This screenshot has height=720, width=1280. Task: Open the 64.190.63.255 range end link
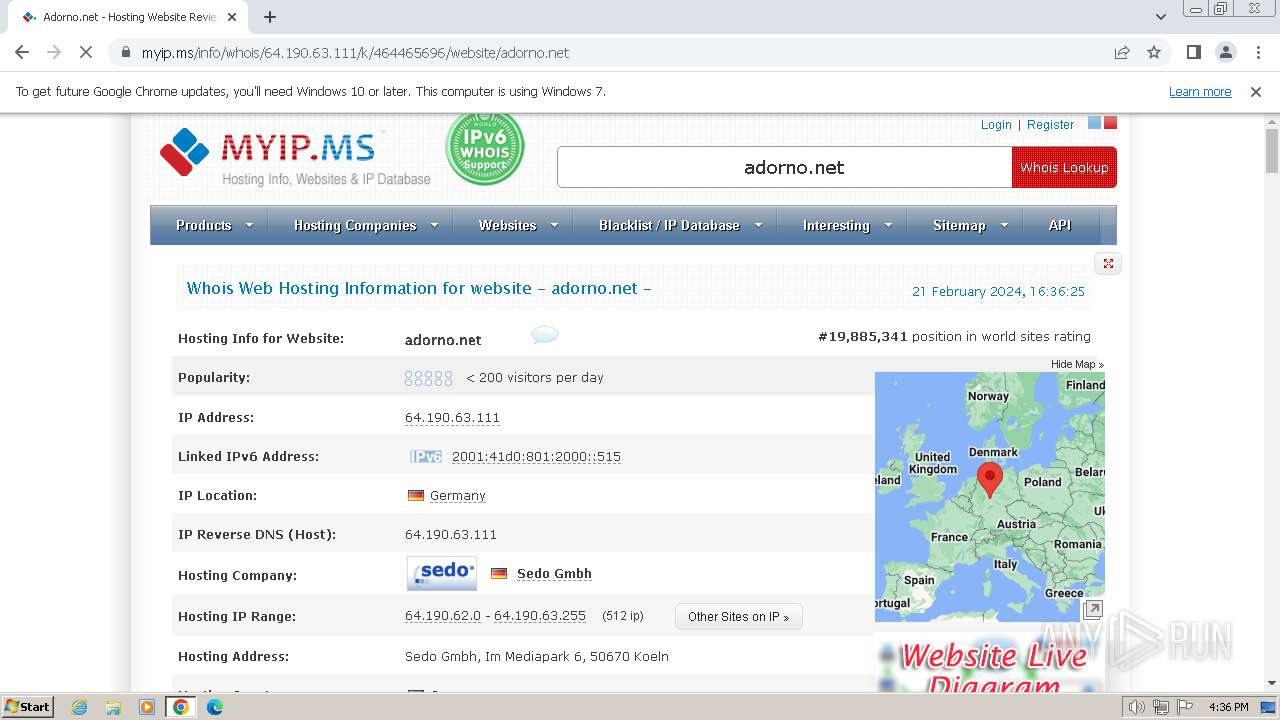click(540, 616)
